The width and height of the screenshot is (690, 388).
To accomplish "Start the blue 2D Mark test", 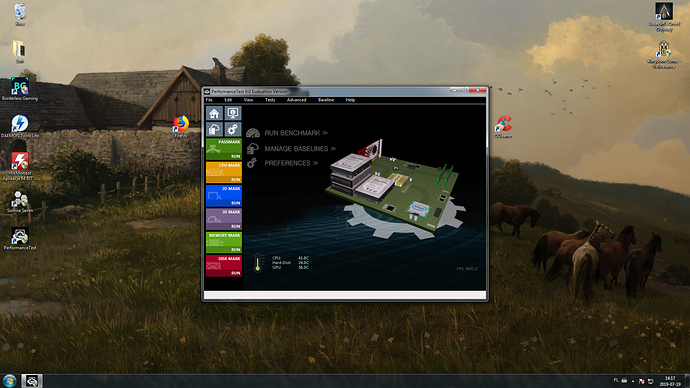I will (224, 196).
